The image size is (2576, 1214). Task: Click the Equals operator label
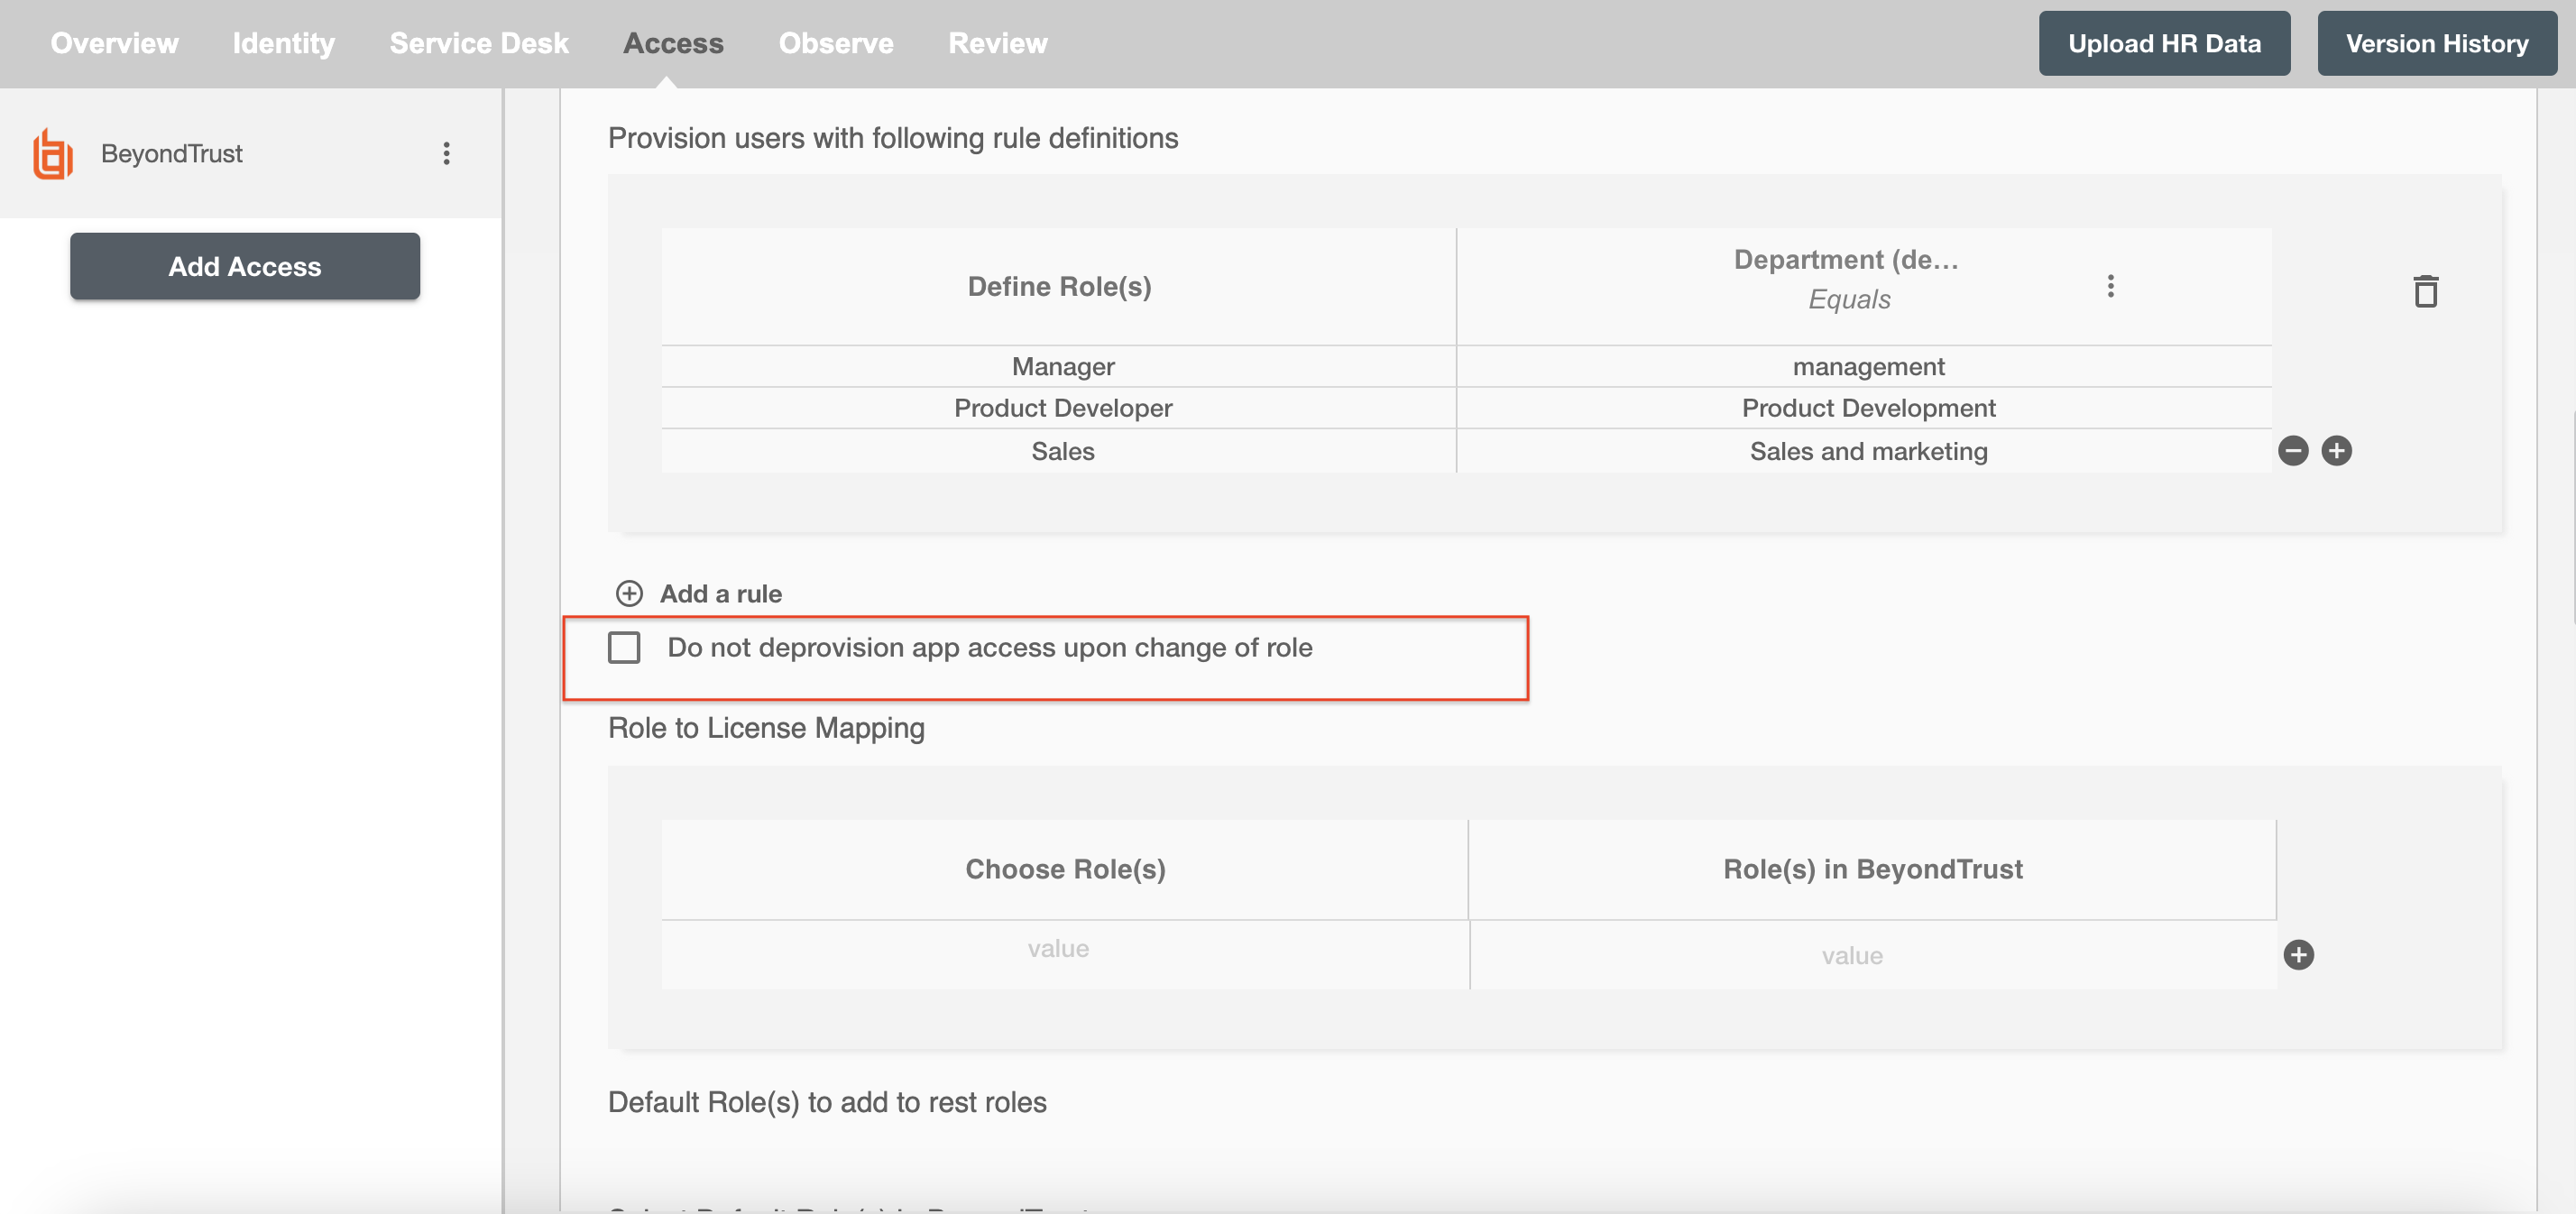1849,300
